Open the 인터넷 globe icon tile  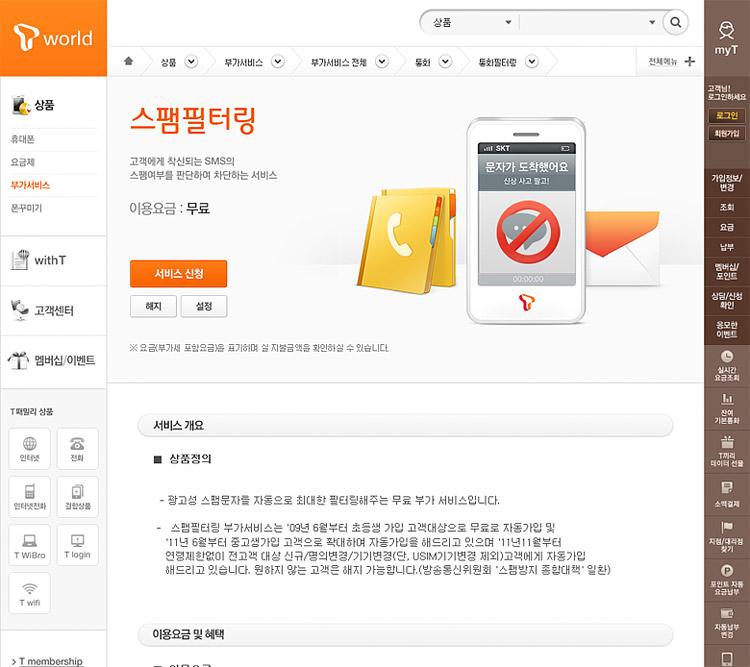(29, 448)
